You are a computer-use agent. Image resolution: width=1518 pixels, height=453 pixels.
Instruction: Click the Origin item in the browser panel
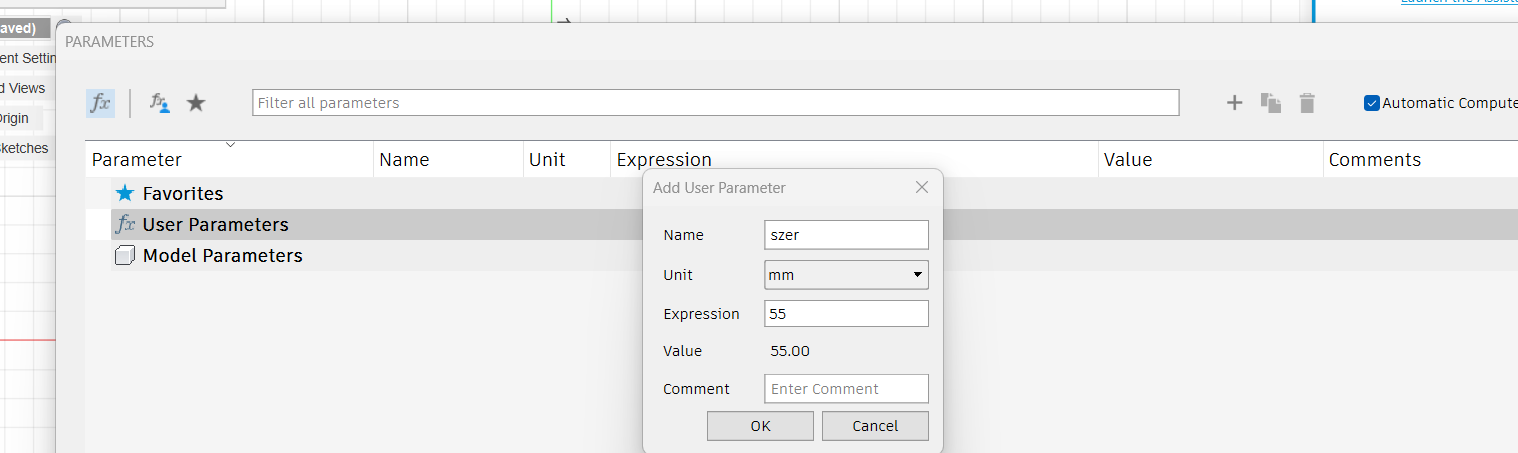pyautogui.click(x=14, y=118)
